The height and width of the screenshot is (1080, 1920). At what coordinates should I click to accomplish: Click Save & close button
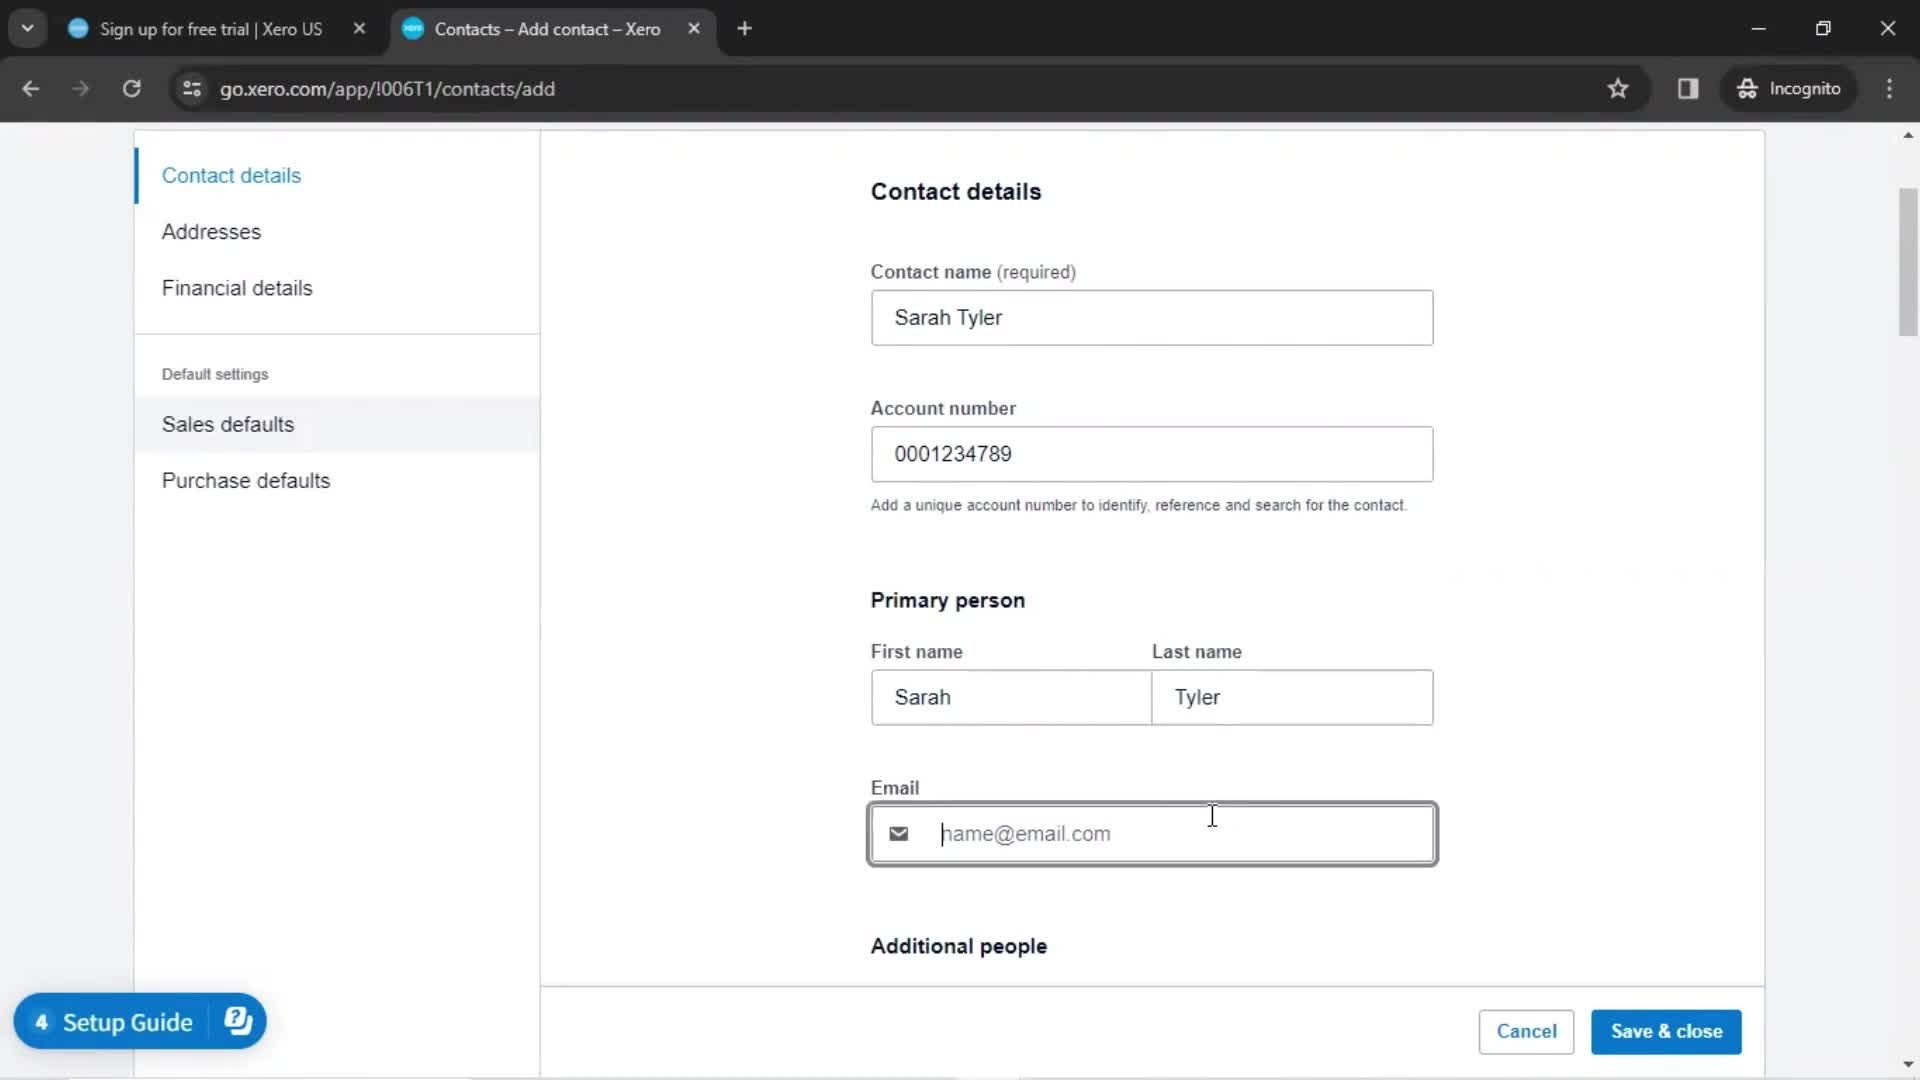[x=1666, y=1032]
